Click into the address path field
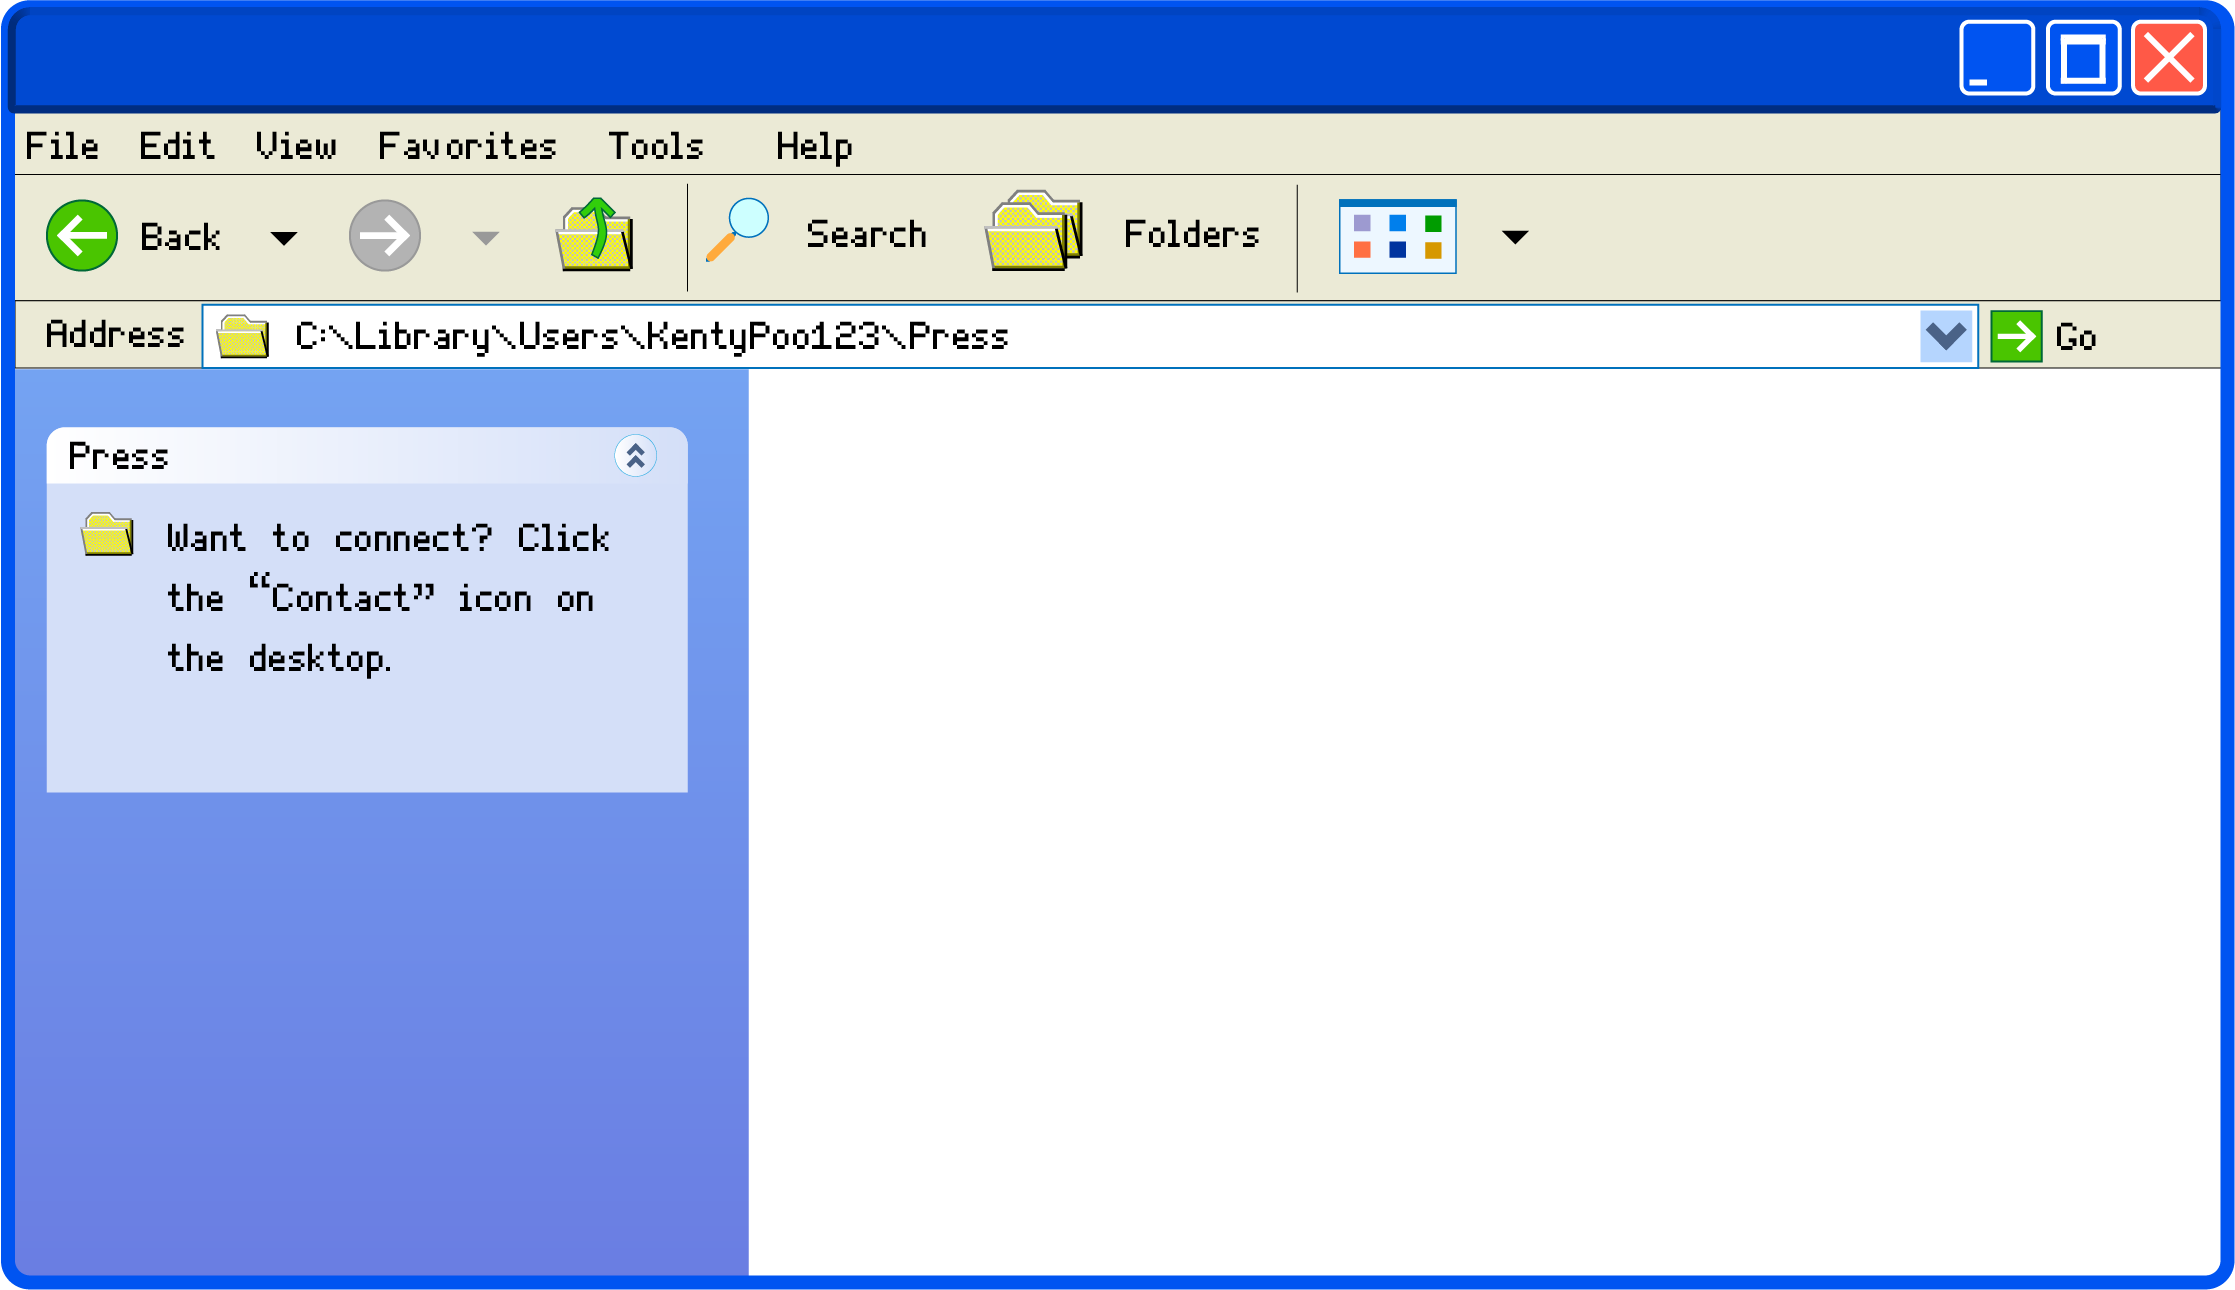Screen dimensions: 2235x1290 (x=1090, y=336)
